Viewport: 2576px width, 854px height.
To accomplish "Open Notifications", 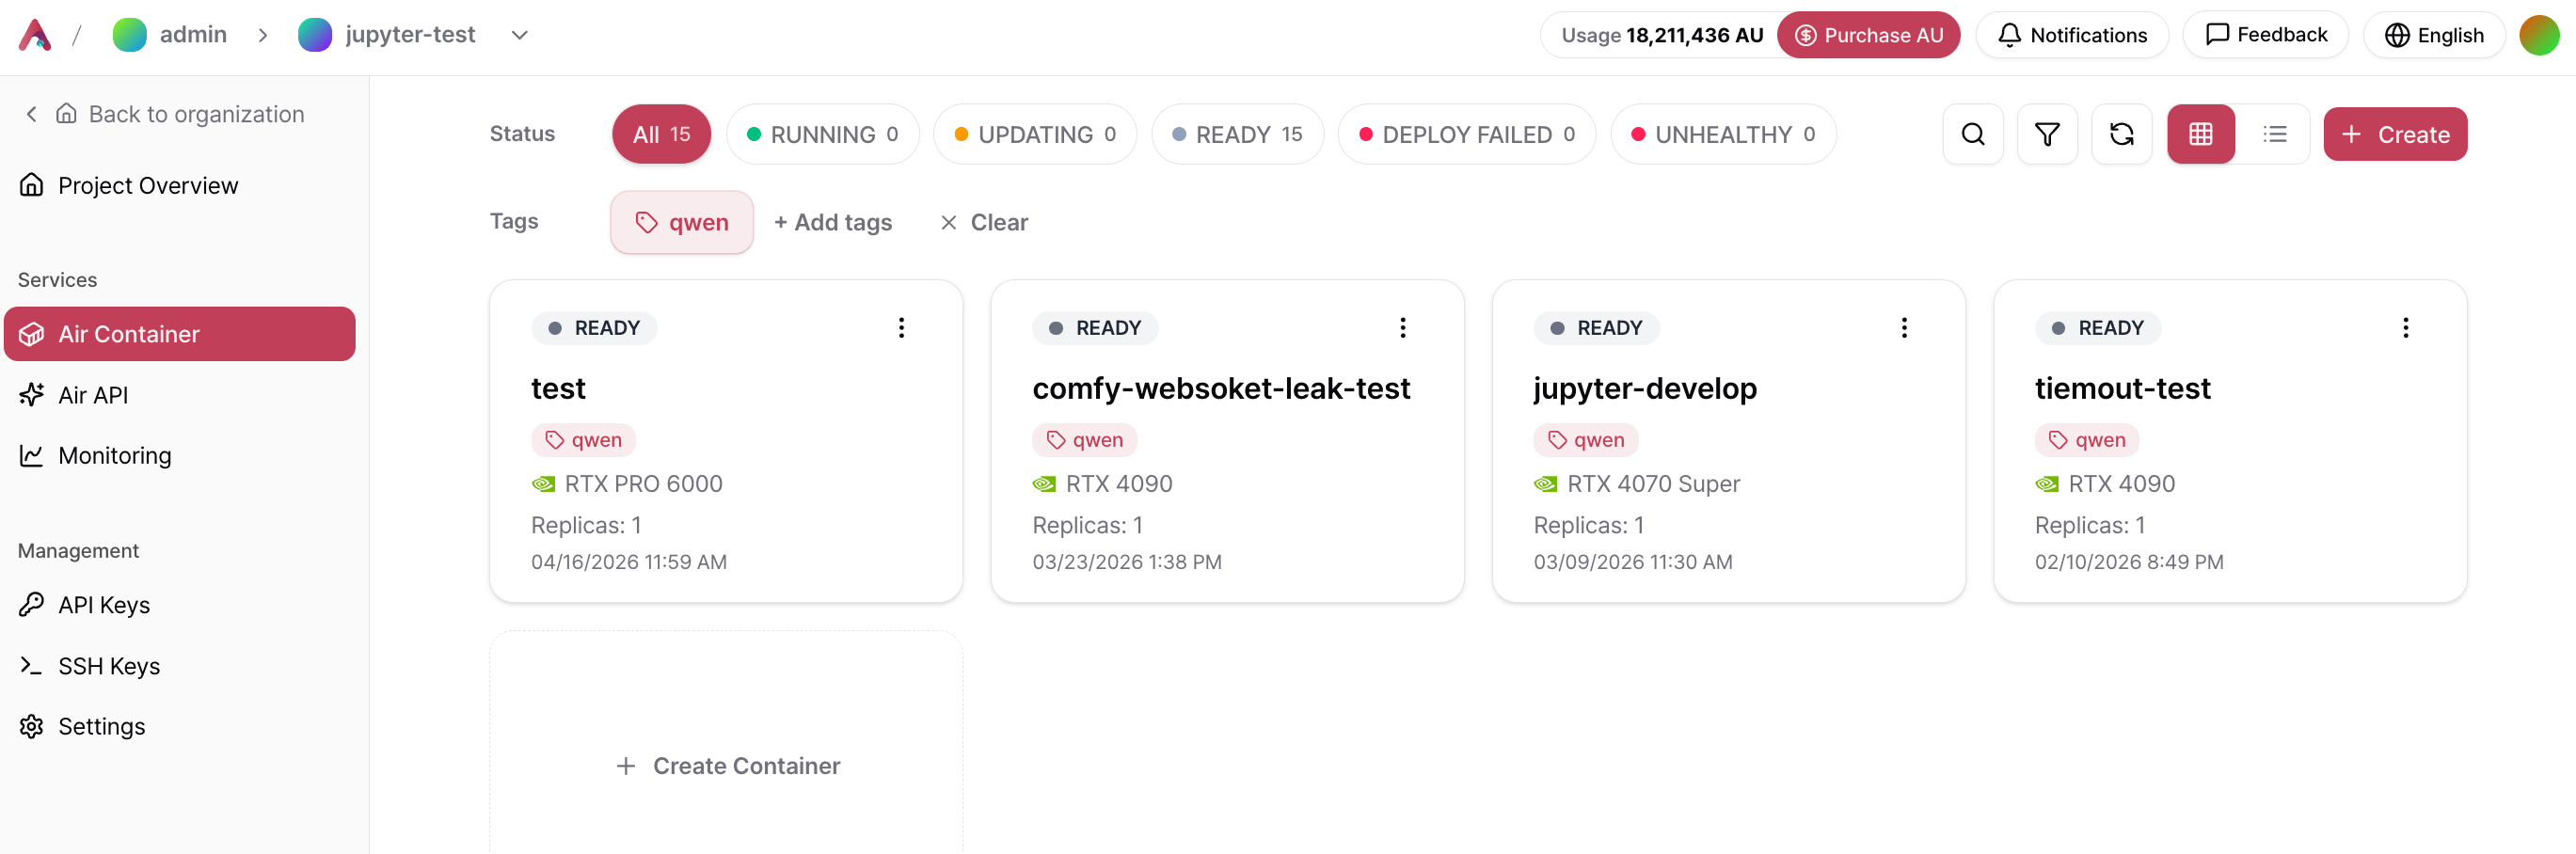I will [x=2071, y=35].
